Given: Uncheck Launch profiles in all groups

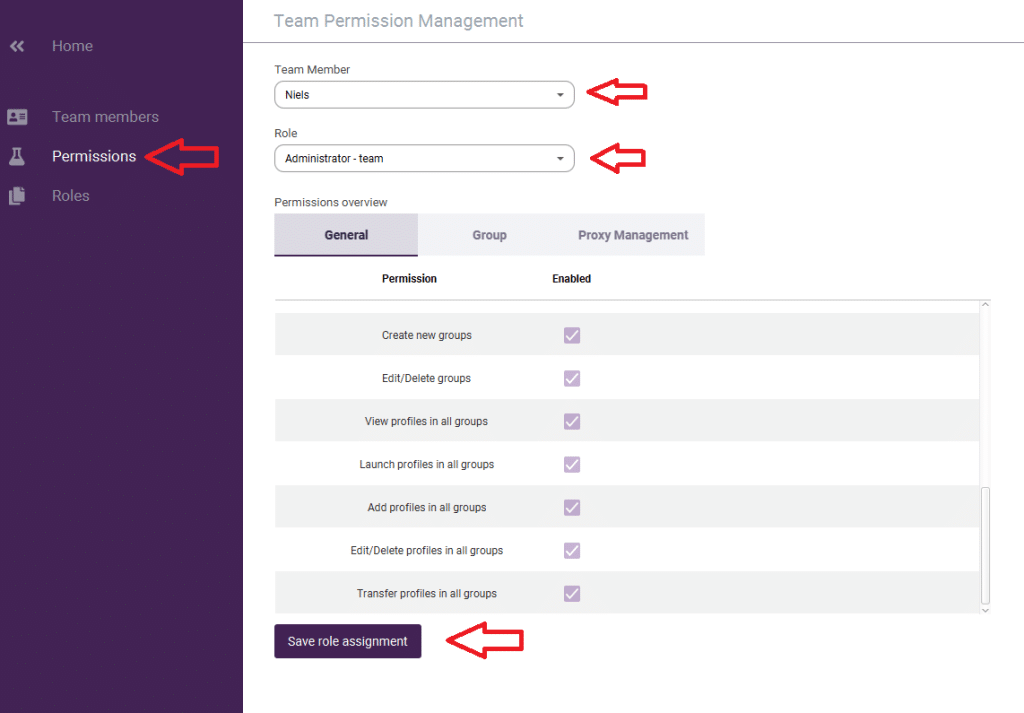Looking at the screenshot, I should 571,464.
